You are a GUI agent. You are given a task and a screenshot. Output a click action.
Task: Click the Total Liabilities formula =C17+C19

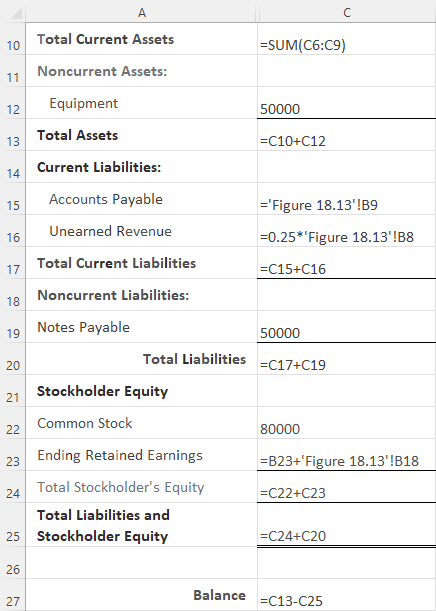coord(347,359)
